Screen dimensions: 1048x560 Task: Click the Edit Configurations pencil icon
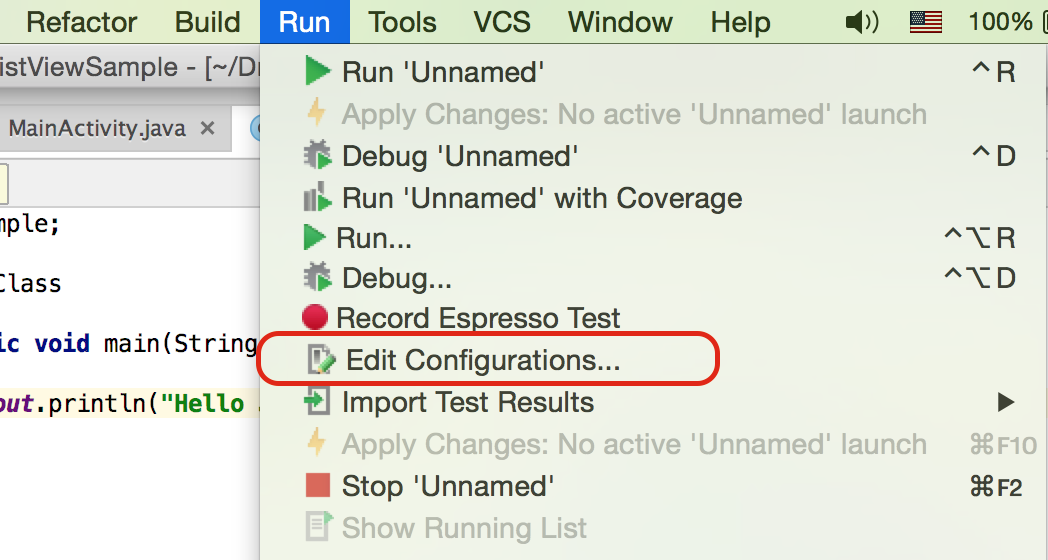click(x=321, y=360)
